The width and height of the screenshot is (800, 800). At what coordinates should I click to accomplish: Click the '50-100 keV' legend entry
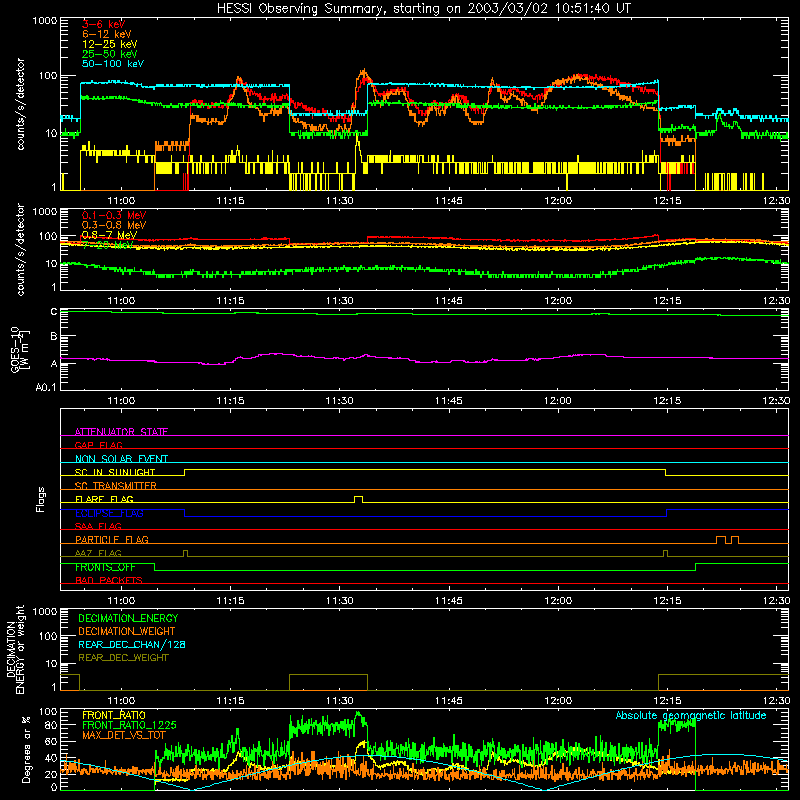(x=113, y=64)
